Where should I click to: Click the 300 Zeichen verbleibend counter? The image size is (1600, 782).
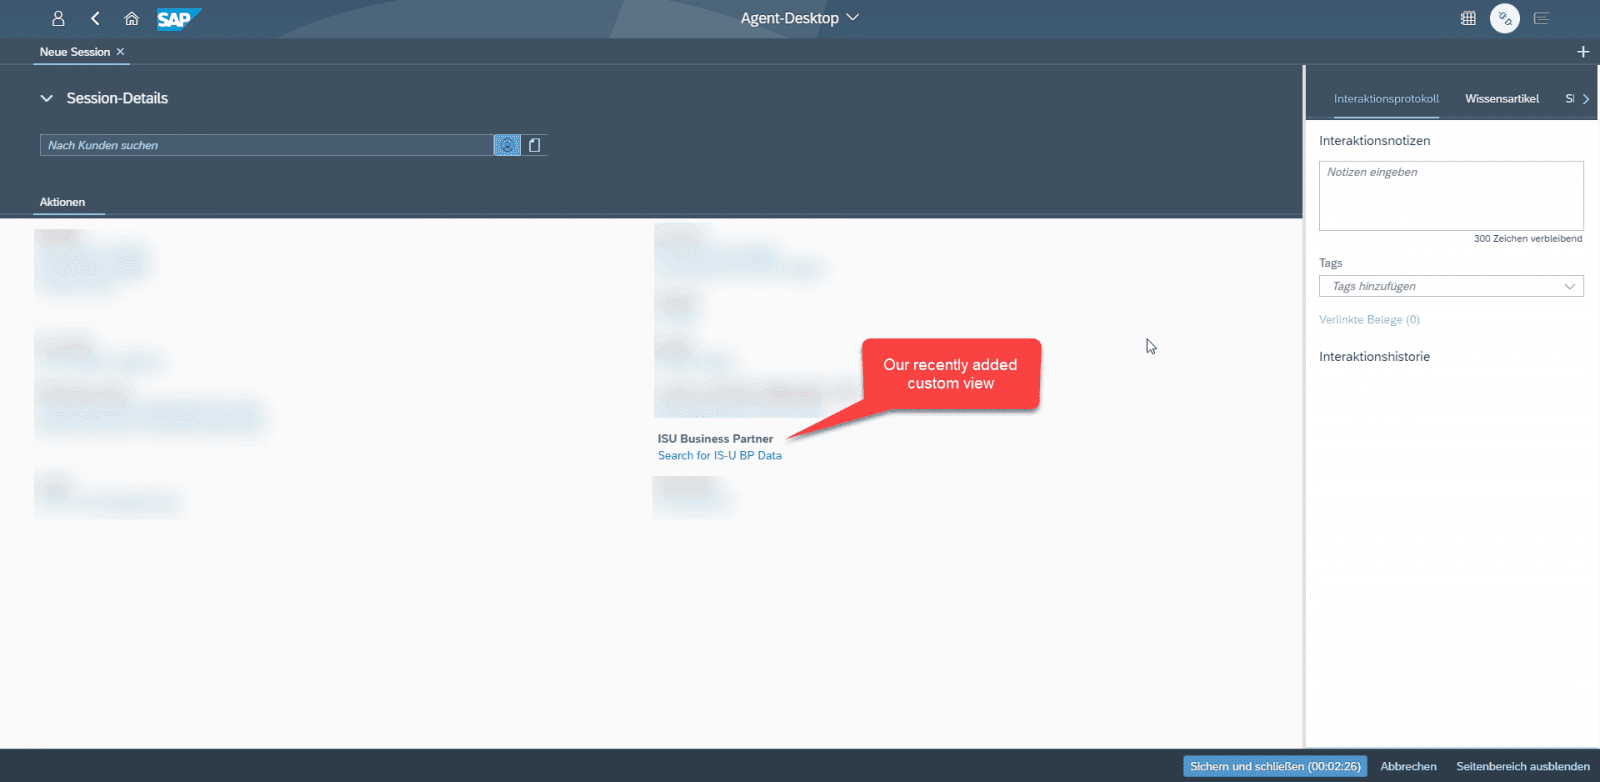pos(1528,239)
